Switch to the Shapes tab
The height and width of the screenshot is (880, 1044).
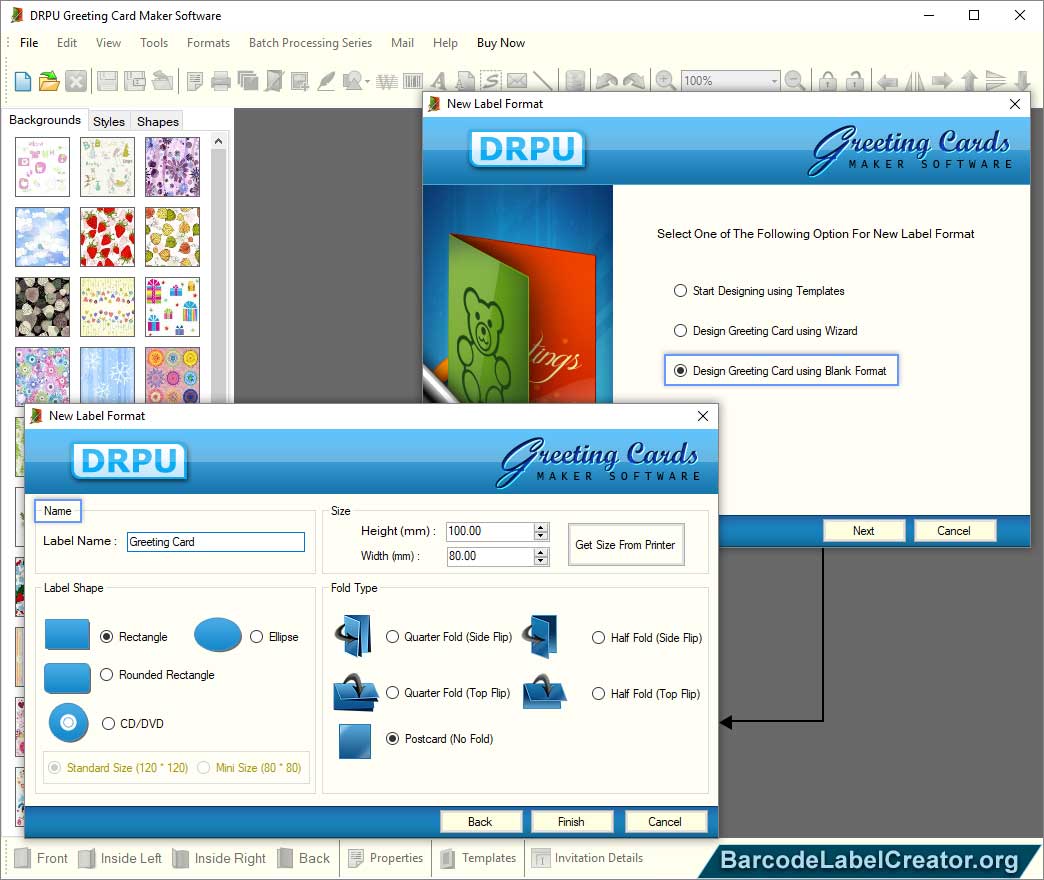158,121
